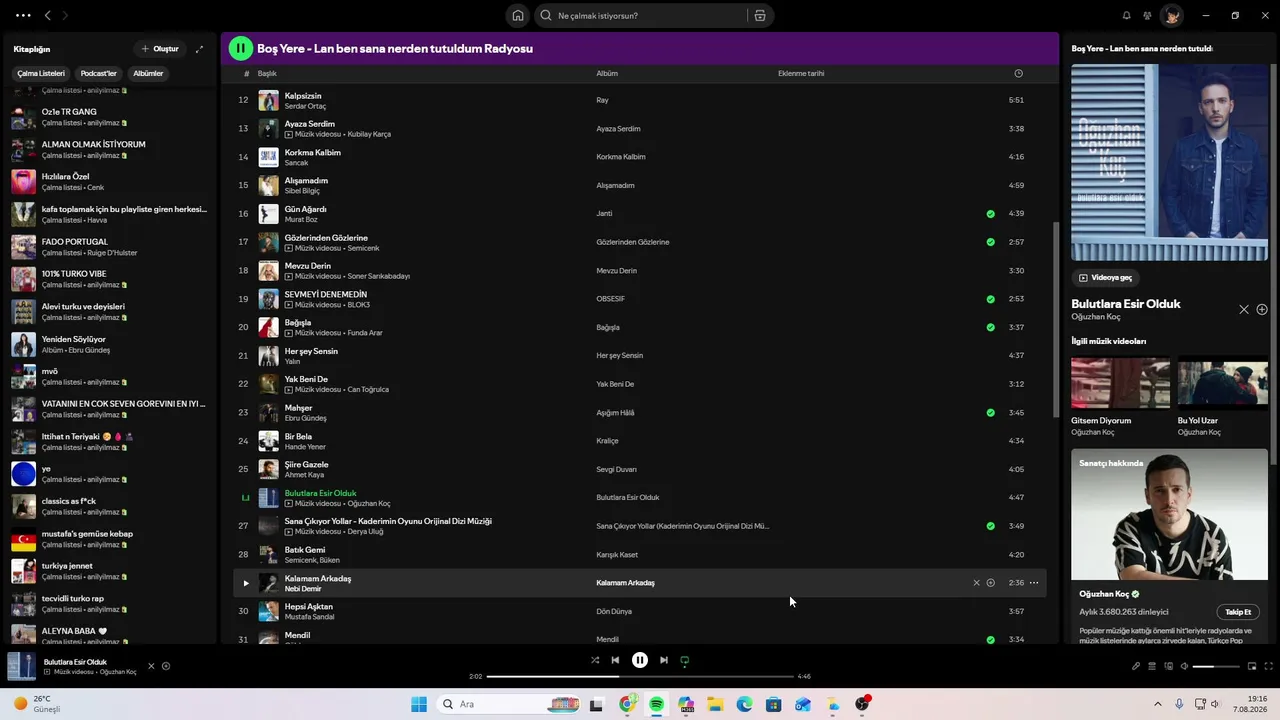
Task: Open File Explorer from the taskbar
Action: click(x=715, y=704)
